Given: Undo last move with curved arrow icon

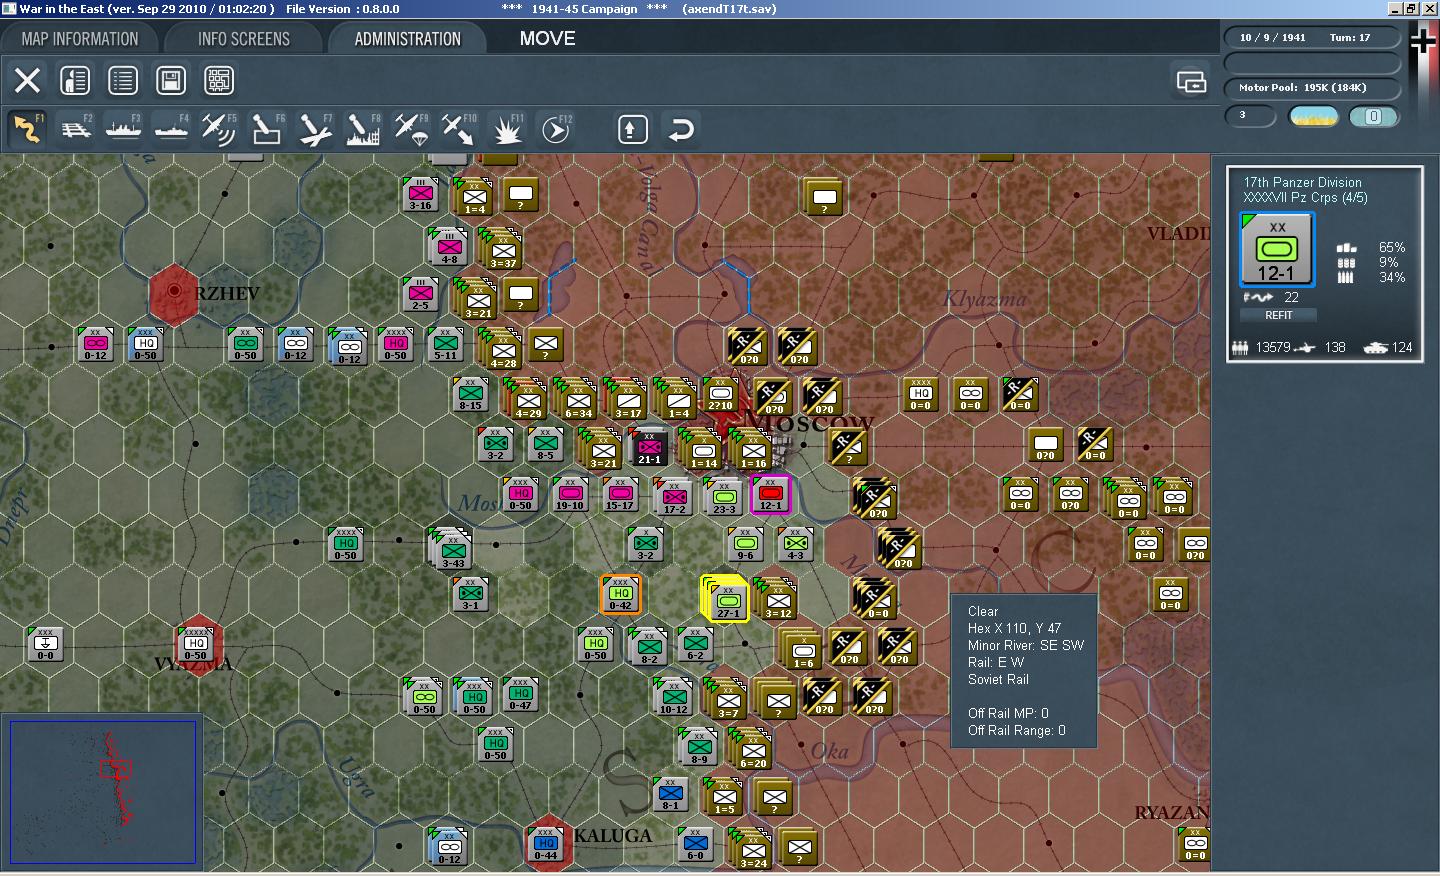Looking at the screenshot, I should coord(681,129).
